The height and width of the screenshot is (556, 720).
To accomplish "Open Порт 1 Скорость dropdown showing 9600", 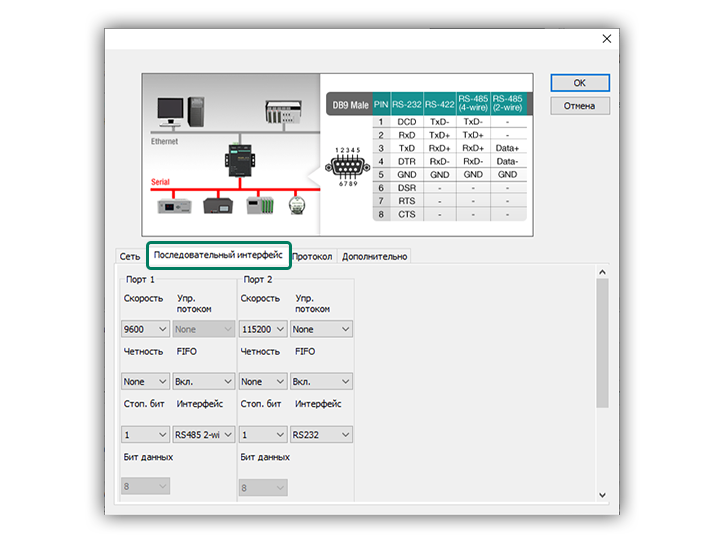I will coord(145,329).
